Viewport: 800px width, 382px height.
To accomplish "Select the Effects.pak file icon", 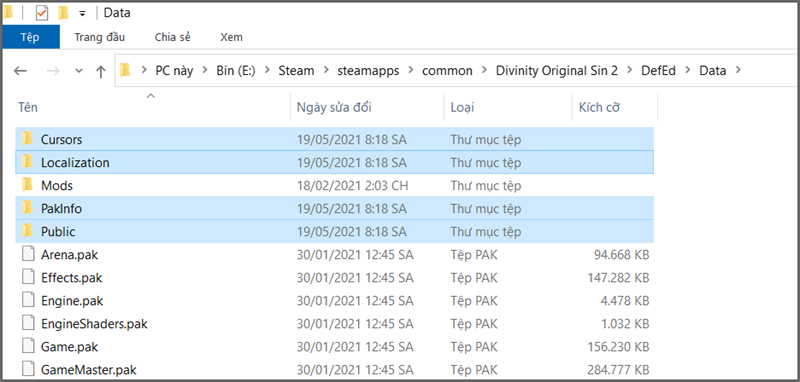I will (x=28, y=277).
